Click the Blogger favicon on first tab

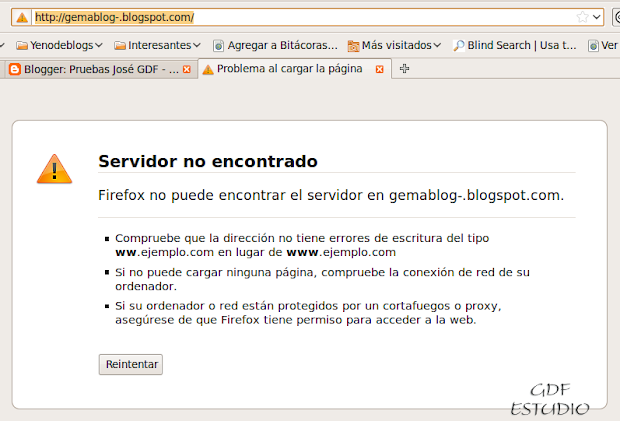15,70
